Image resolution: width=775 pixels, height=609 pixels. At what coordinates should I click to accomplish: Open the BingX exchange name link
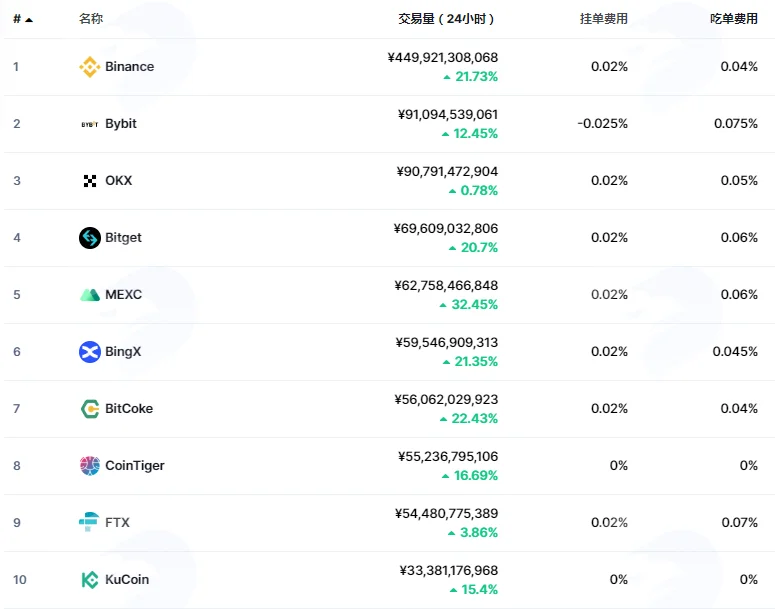pyautogui.click(x=123, y=352)
